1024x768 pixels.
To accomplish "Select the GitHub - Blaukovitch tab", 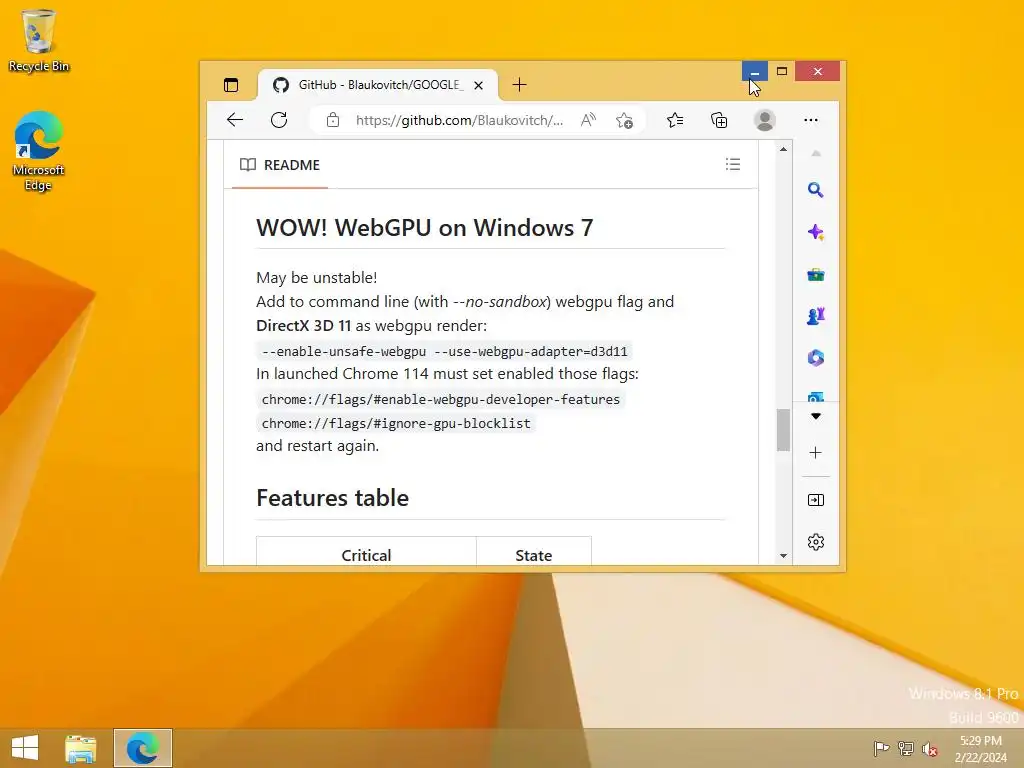I will 378,85.
